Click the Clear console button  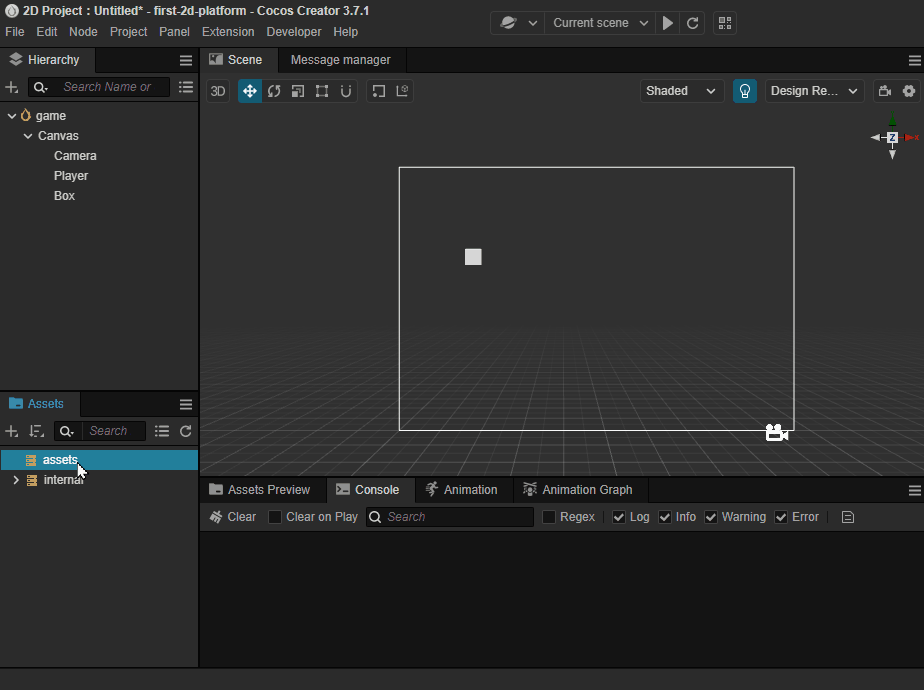[x=233, y=517]
